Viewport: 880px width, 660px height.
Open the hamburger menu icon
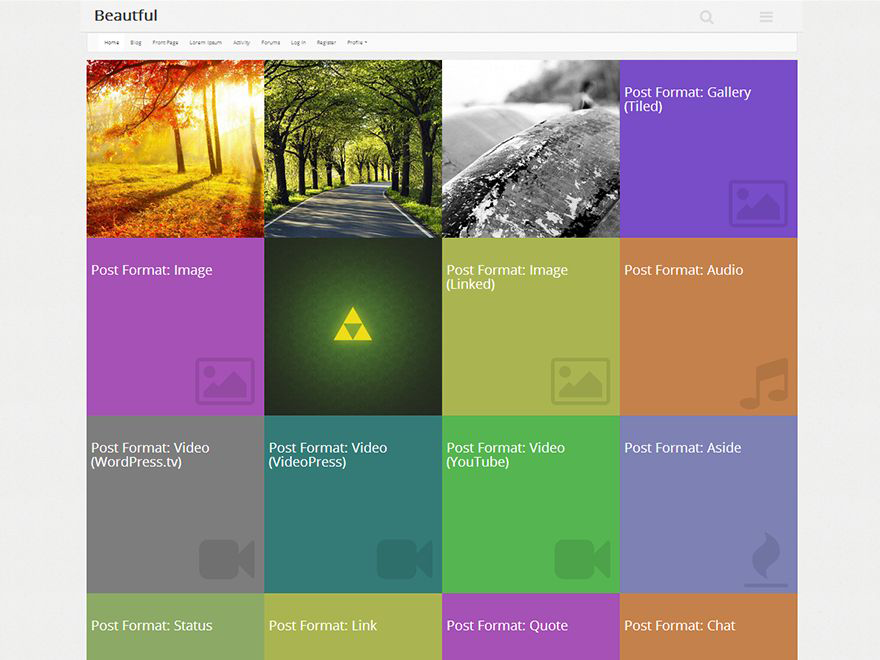click(x=766, y=17)
